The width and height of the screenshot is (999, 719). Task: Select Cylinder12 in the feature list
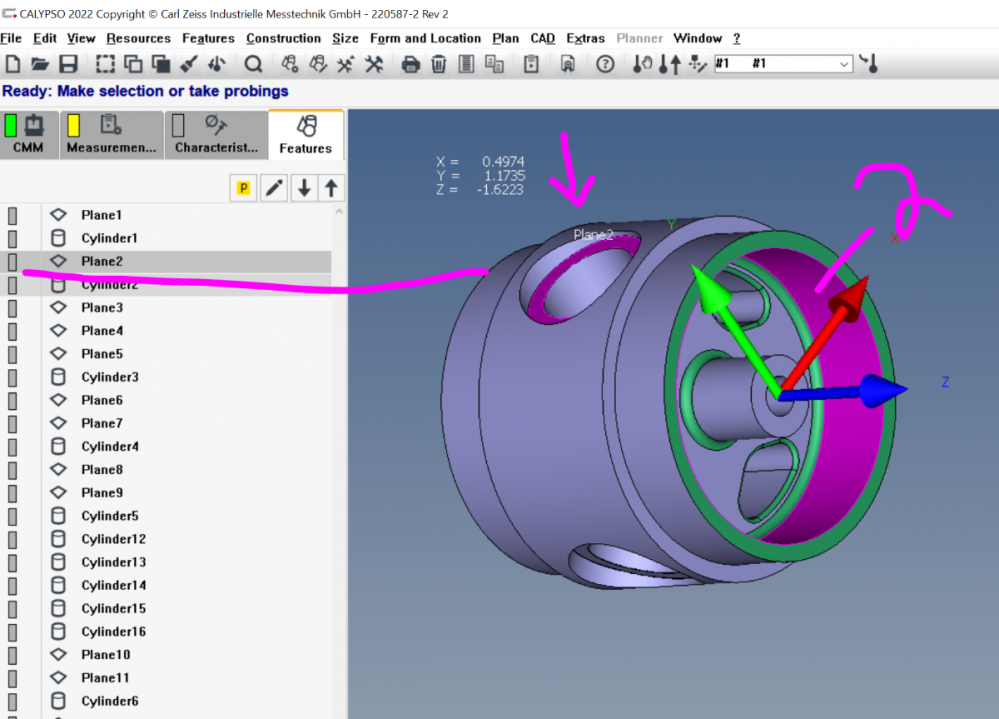113,539
